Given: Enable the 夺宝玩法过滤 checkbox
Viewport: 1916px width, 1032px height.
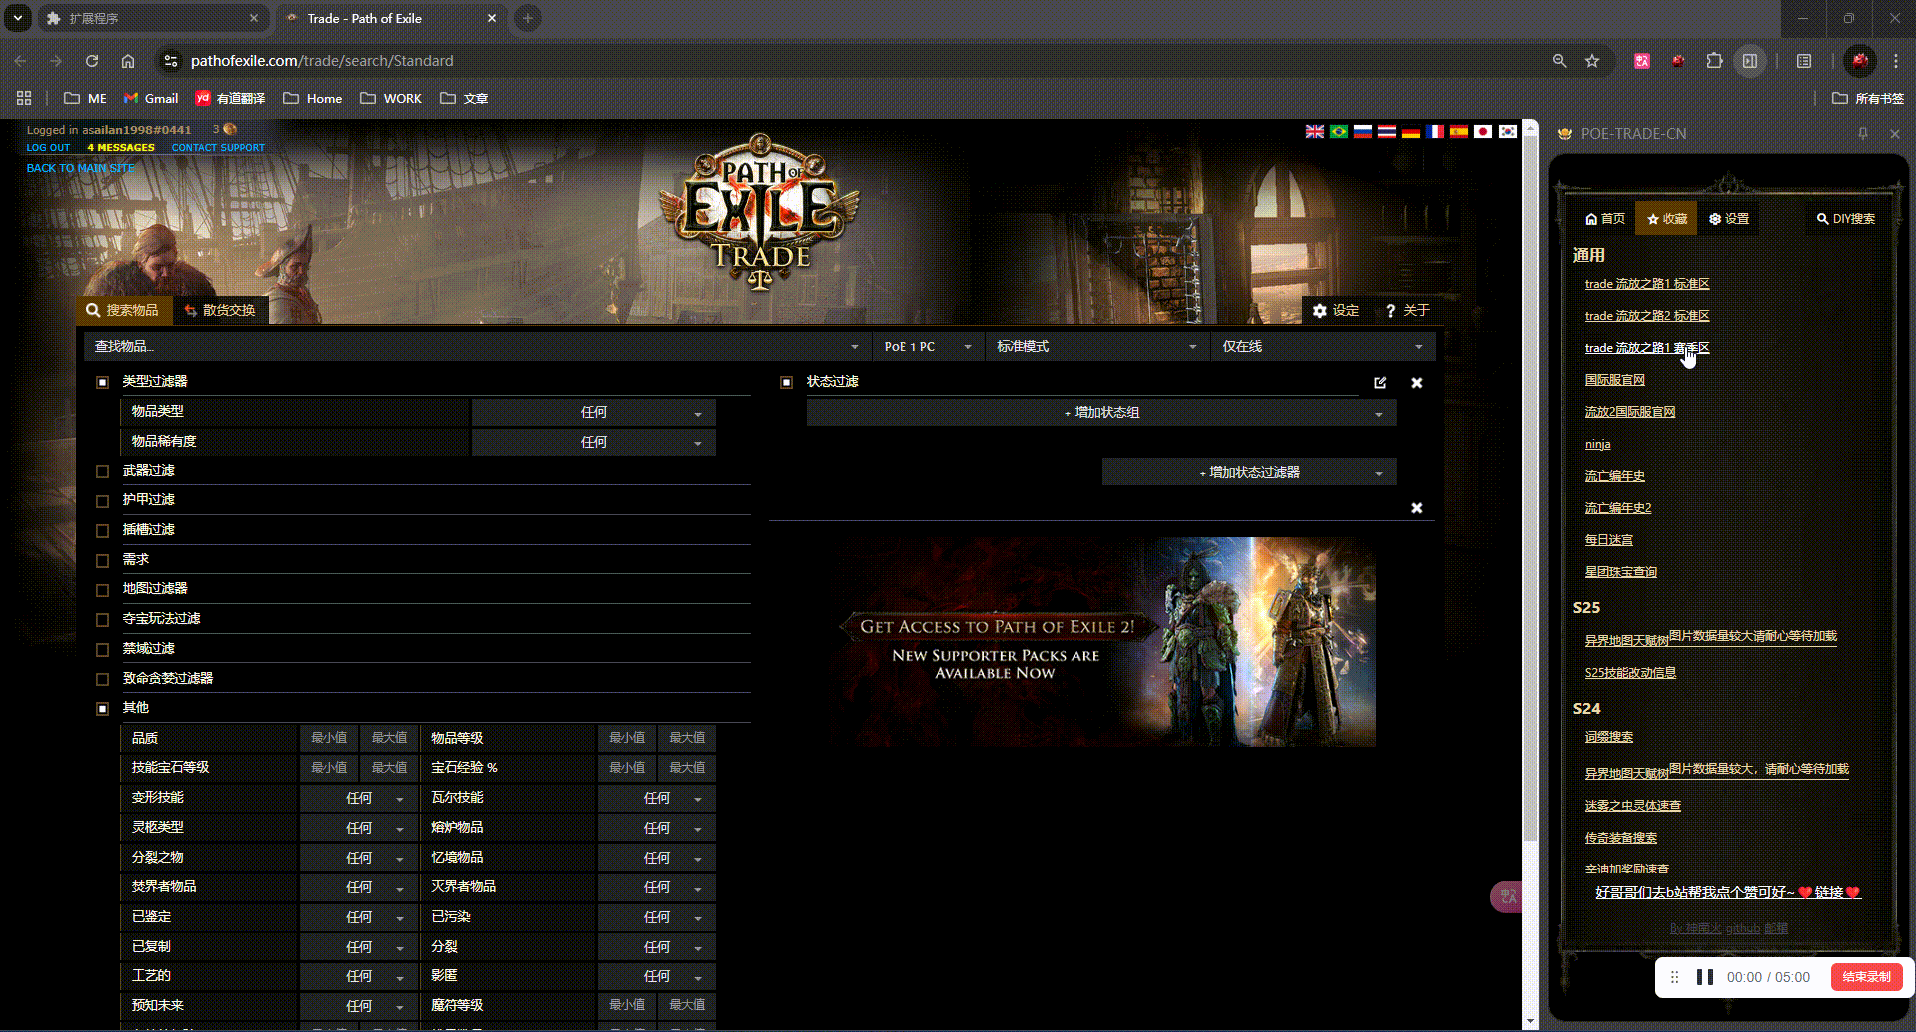Looking at the screenshot, I should [102, 620].
